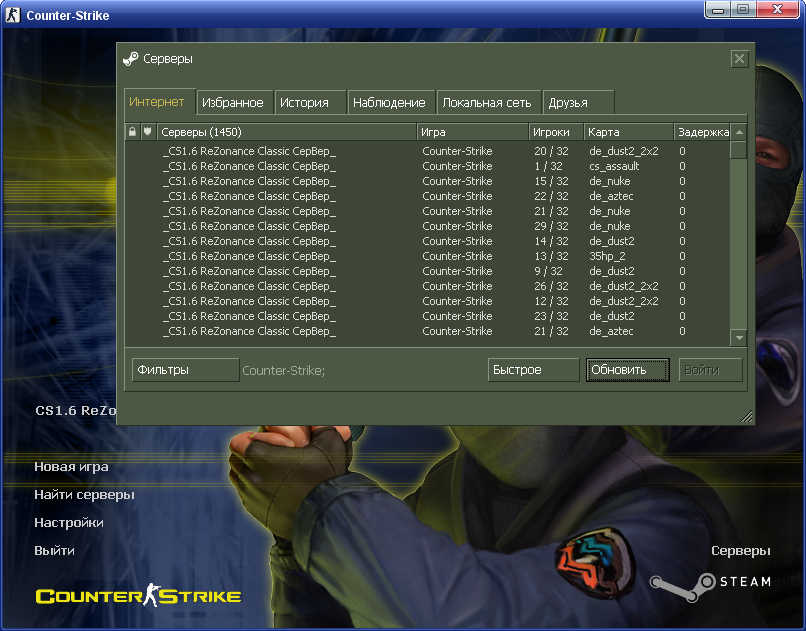Sort the list by the Карта column

[x=629, y=132]
